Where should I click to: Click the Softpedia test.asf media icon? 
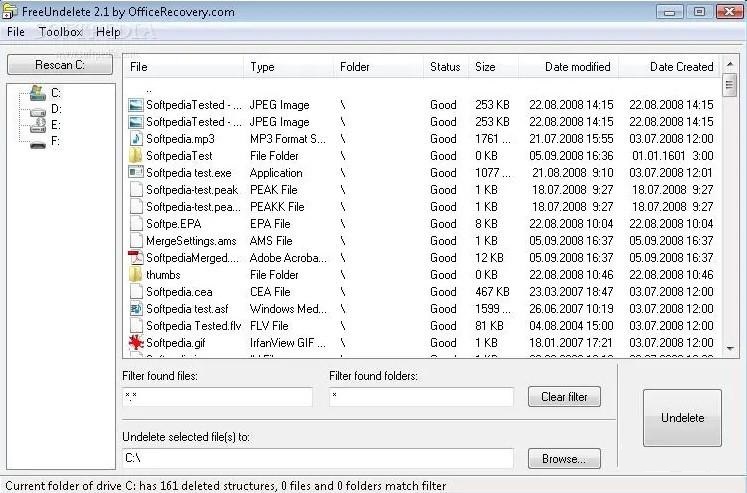[x=136, y=309]
